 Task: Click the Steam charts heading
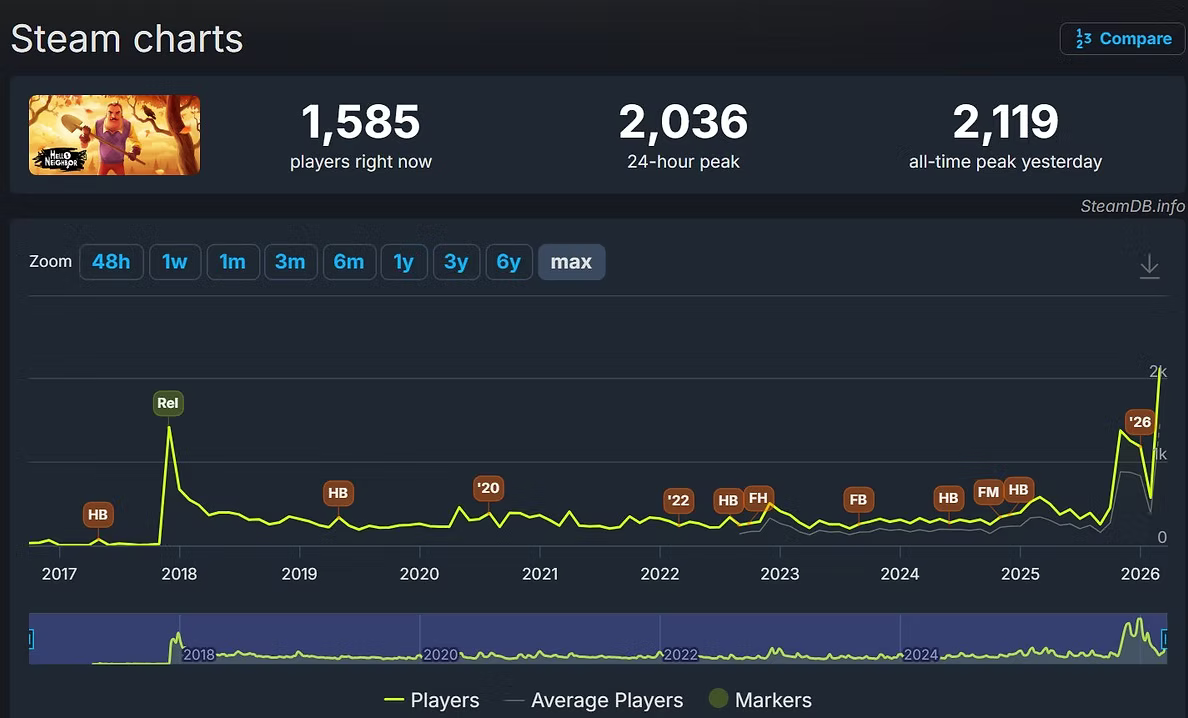coord(127,39)
